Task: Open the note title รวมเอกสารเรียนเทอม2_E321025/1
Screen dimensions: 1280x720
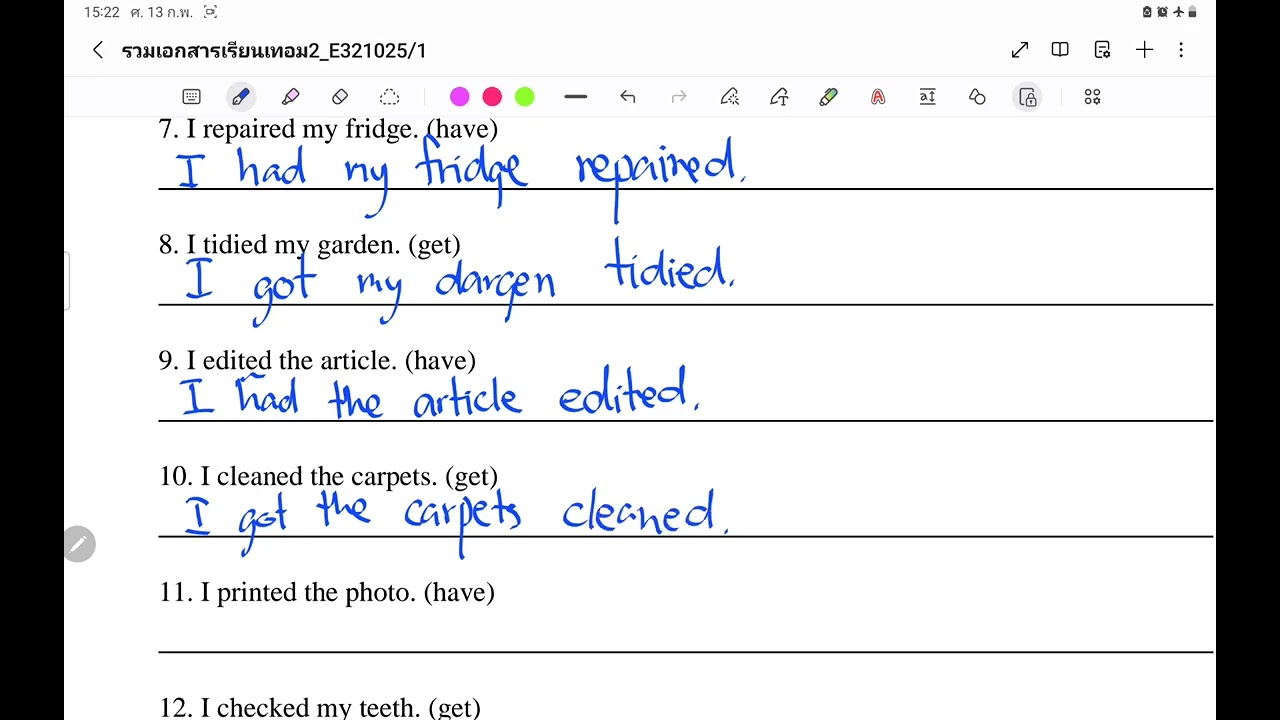Action: click(274, 50)
